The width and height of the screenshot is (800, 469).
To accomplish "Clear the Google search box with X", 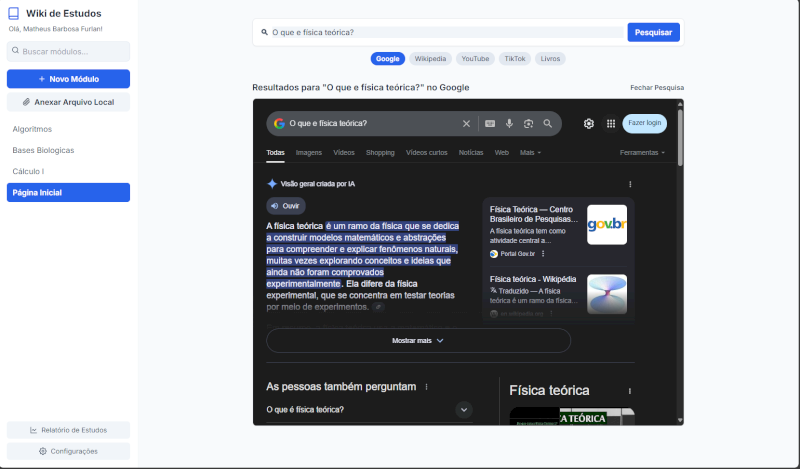I will [x=466, y=124].
